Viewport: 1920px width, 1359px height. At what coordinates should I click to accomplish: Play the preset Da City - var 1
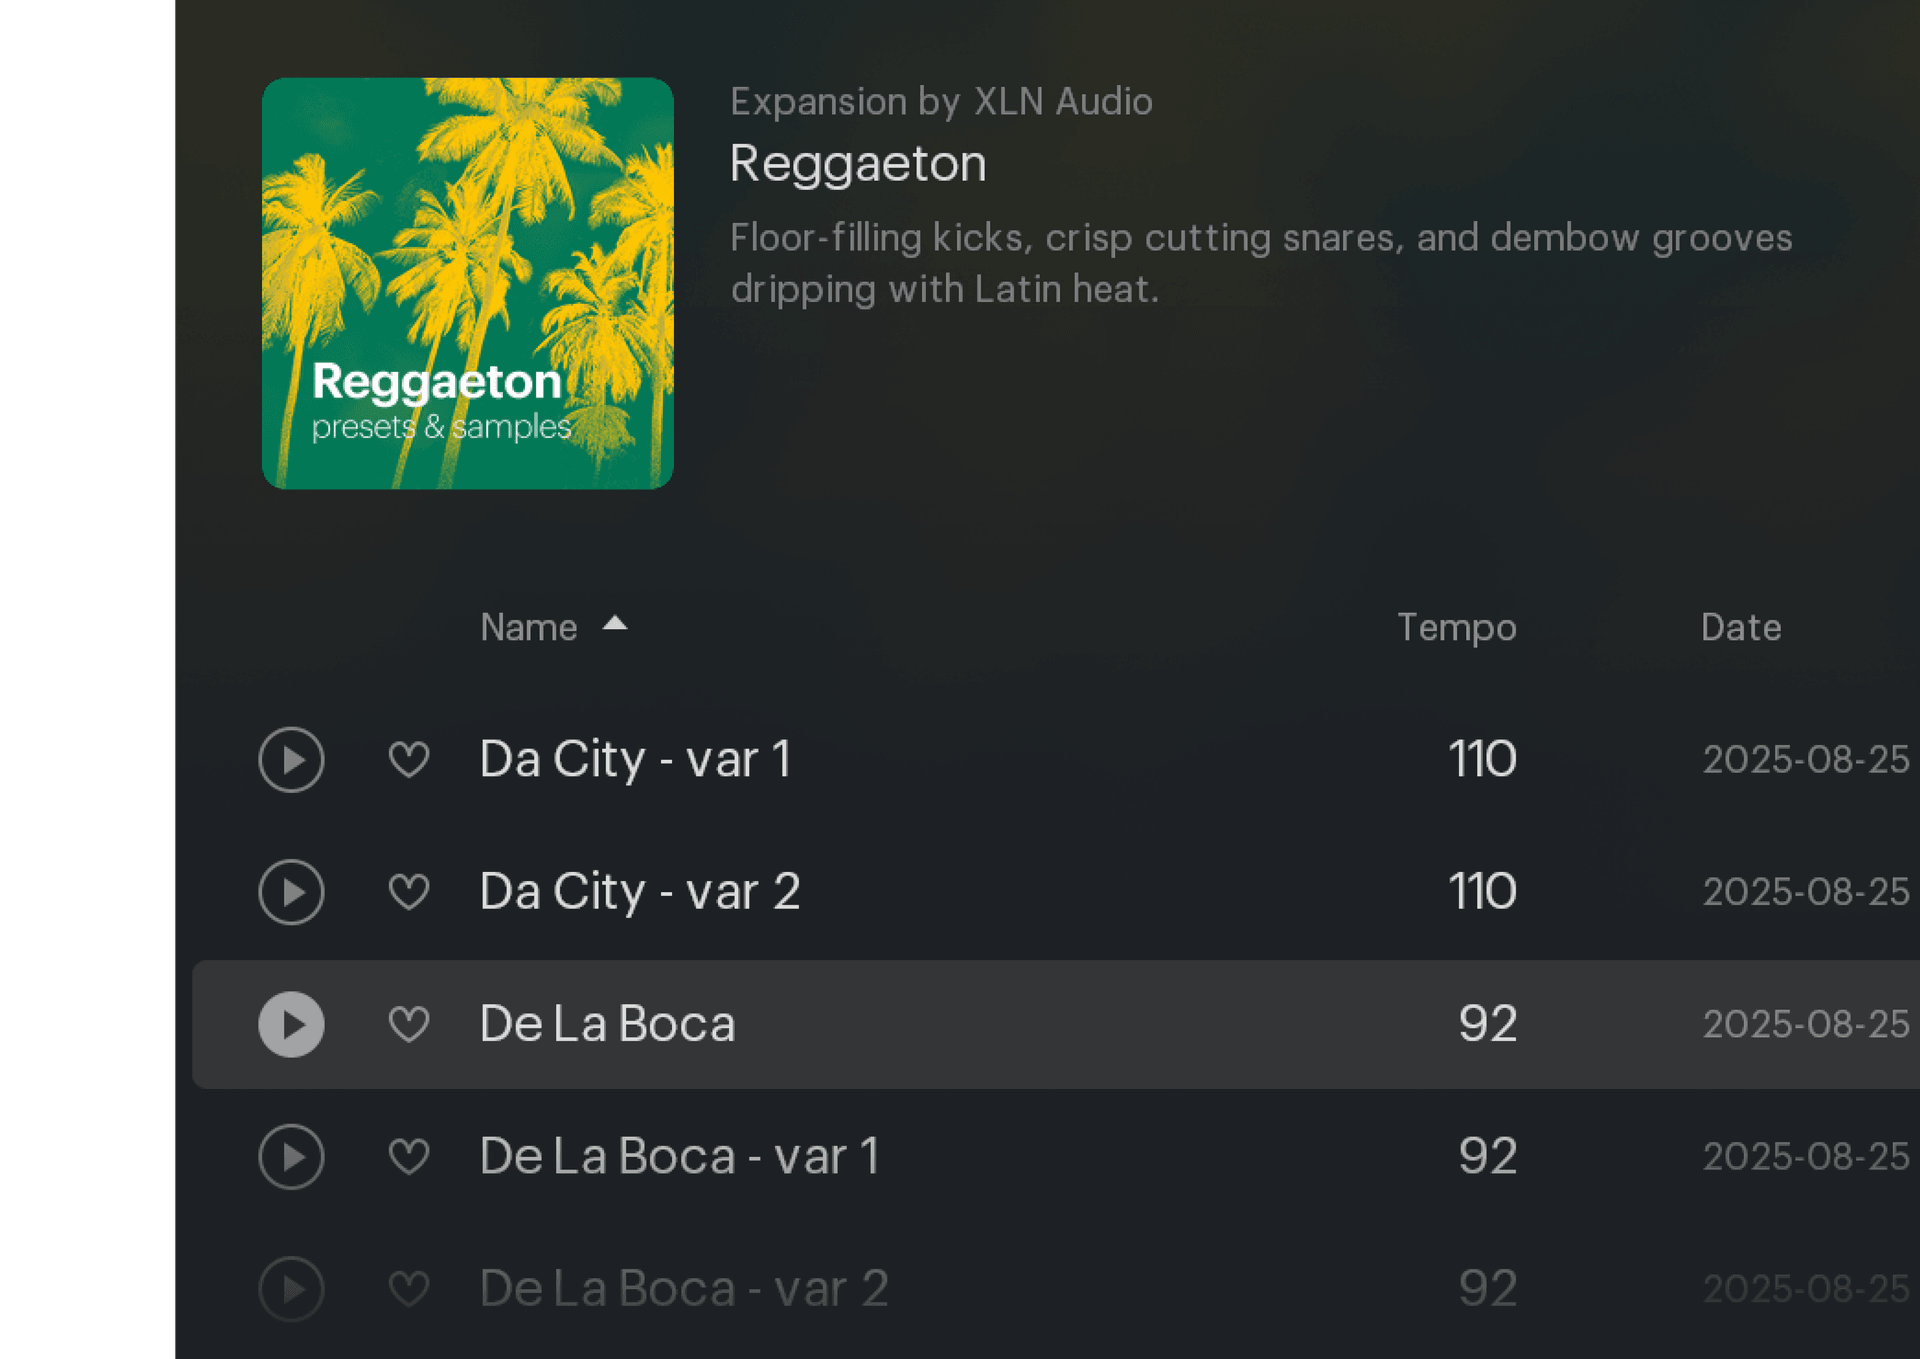coord(291,759)
